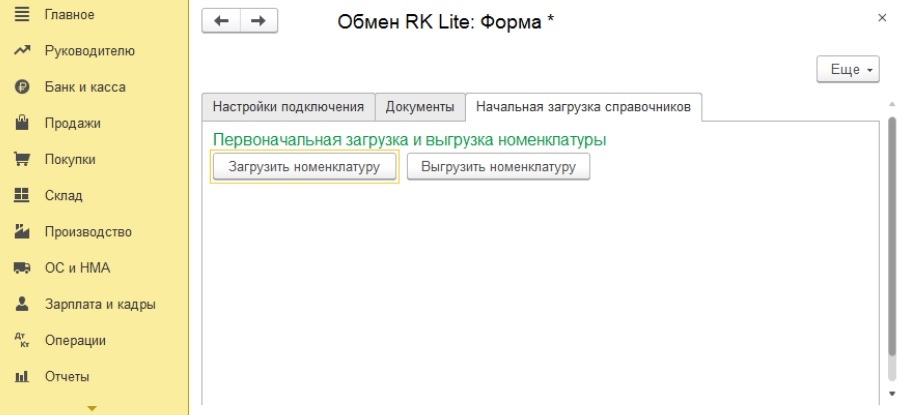Click the Продажи shopping bag icon
Image resolution: width=898 pixels, height=415 pixels.
point(22,123)
